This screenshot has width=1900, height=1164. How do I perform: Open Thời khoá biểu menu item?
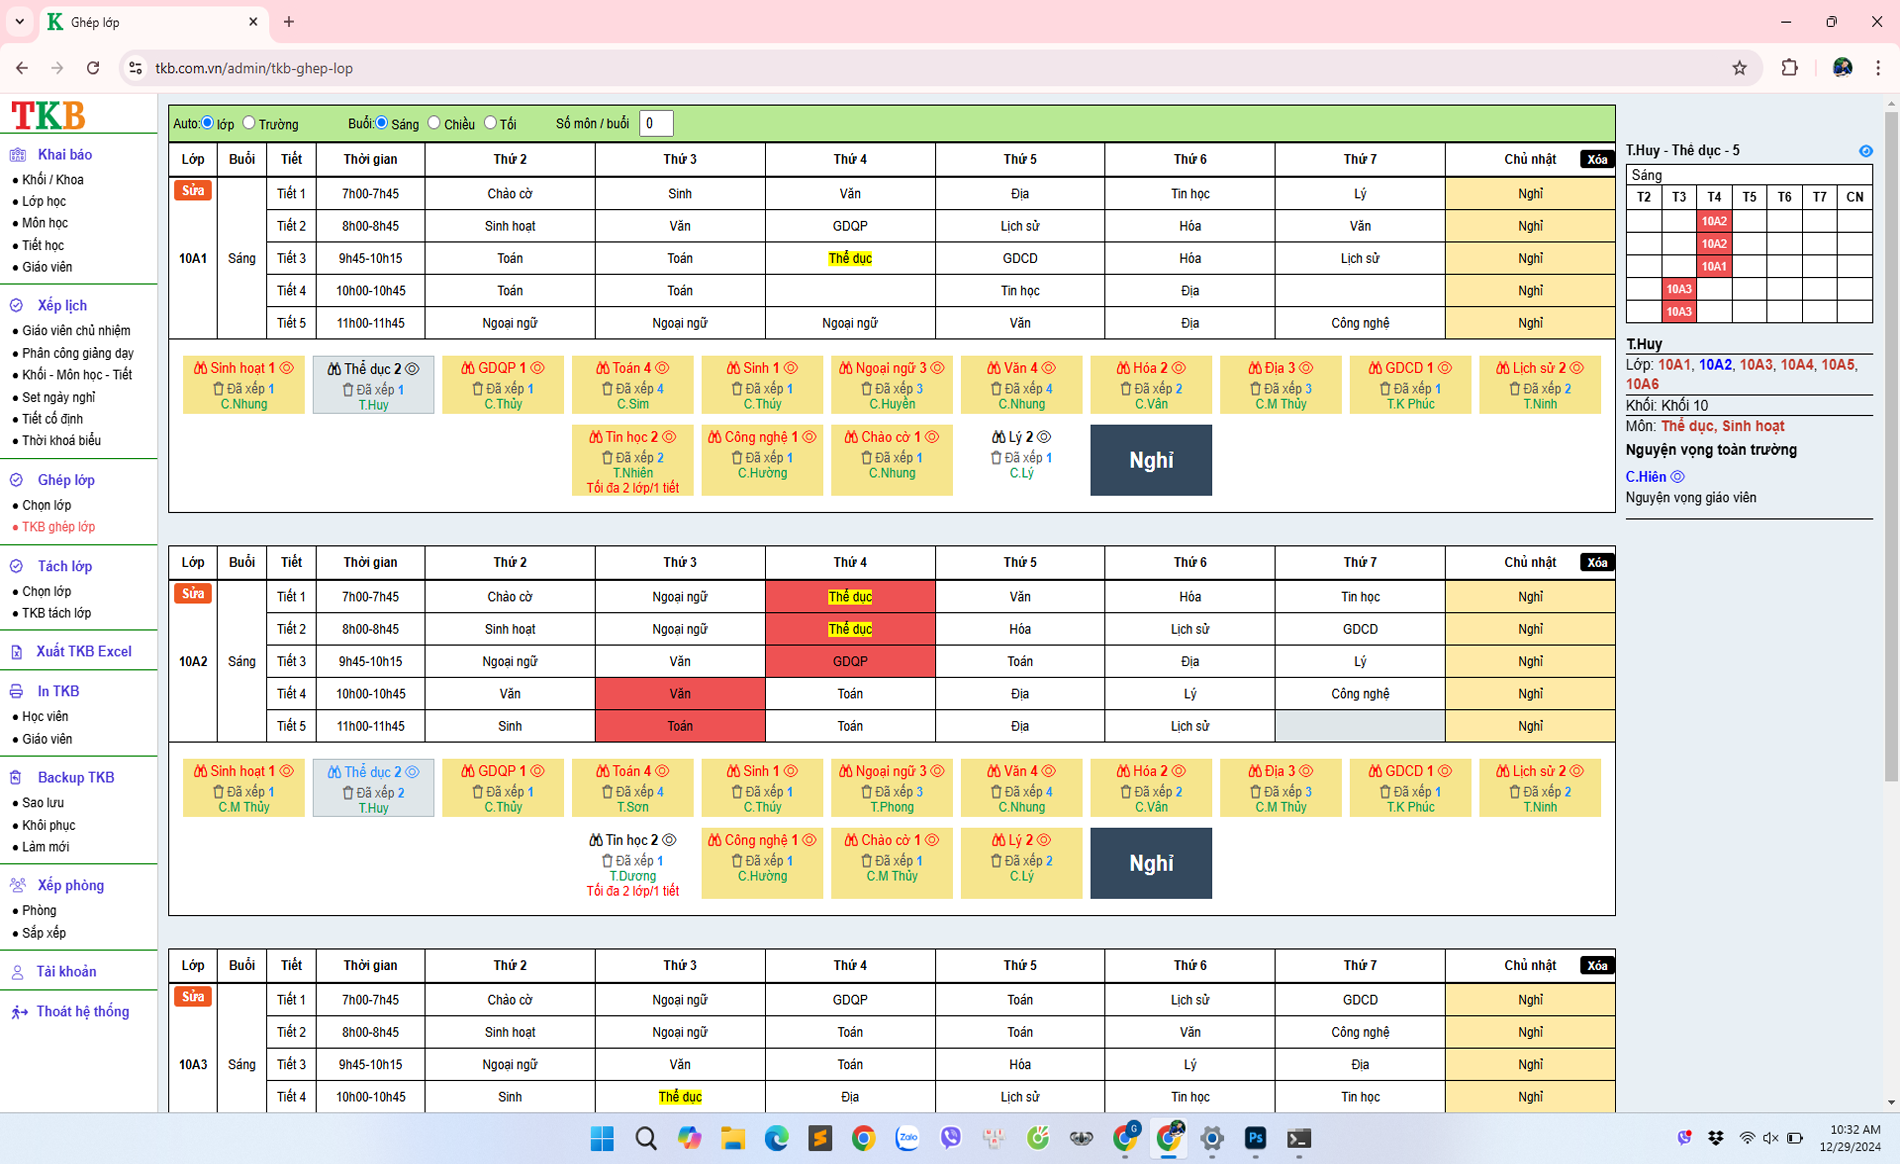pos(61,441)
